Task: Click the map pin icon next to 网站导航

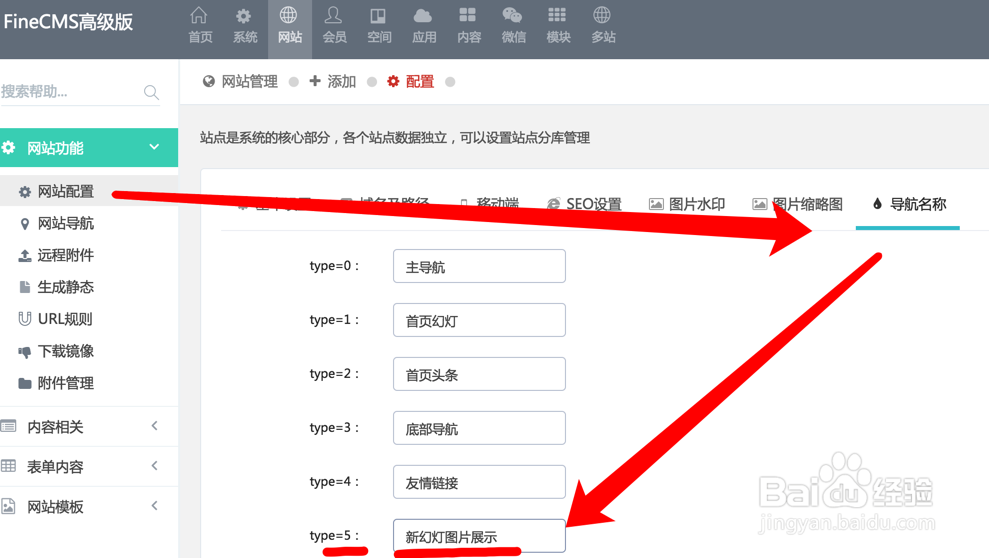Action: pos(25,224)
